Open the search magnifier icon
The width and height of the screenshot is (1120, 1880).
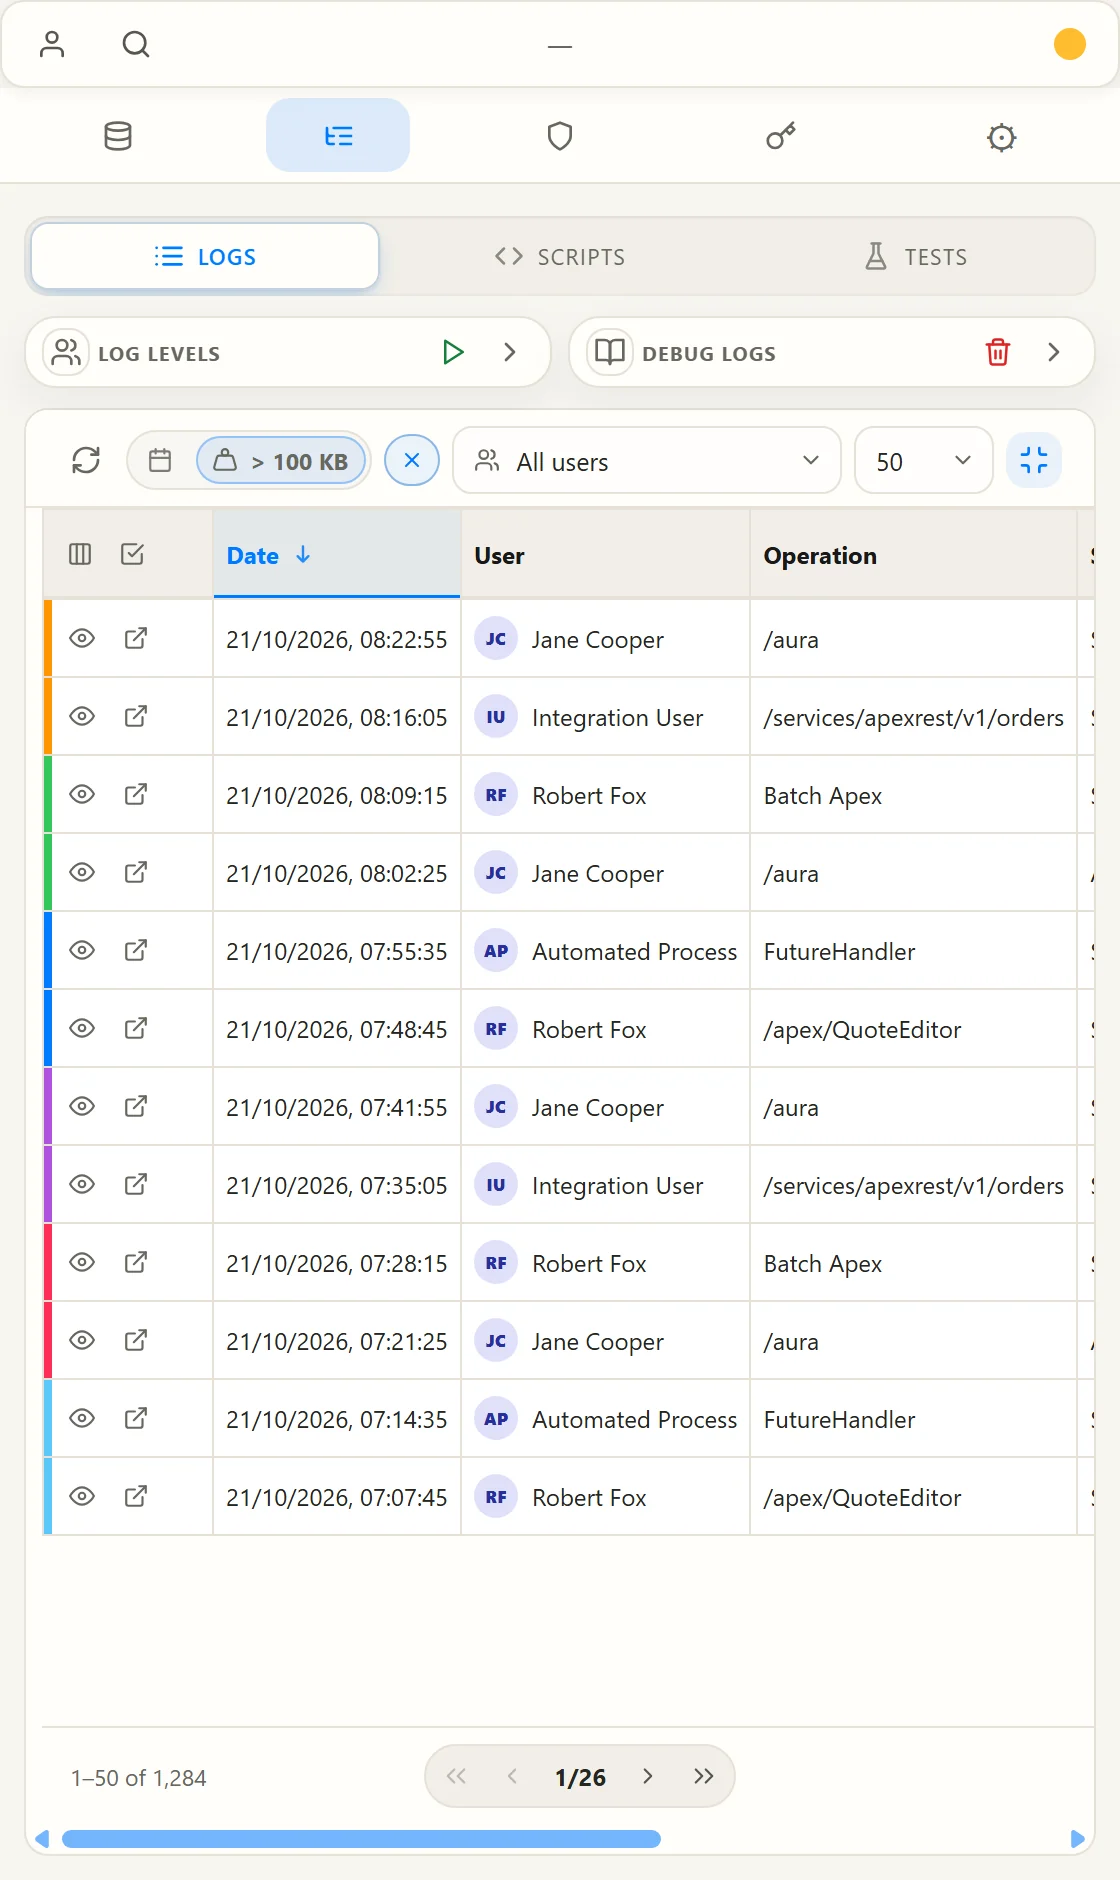tap(136, 44)
